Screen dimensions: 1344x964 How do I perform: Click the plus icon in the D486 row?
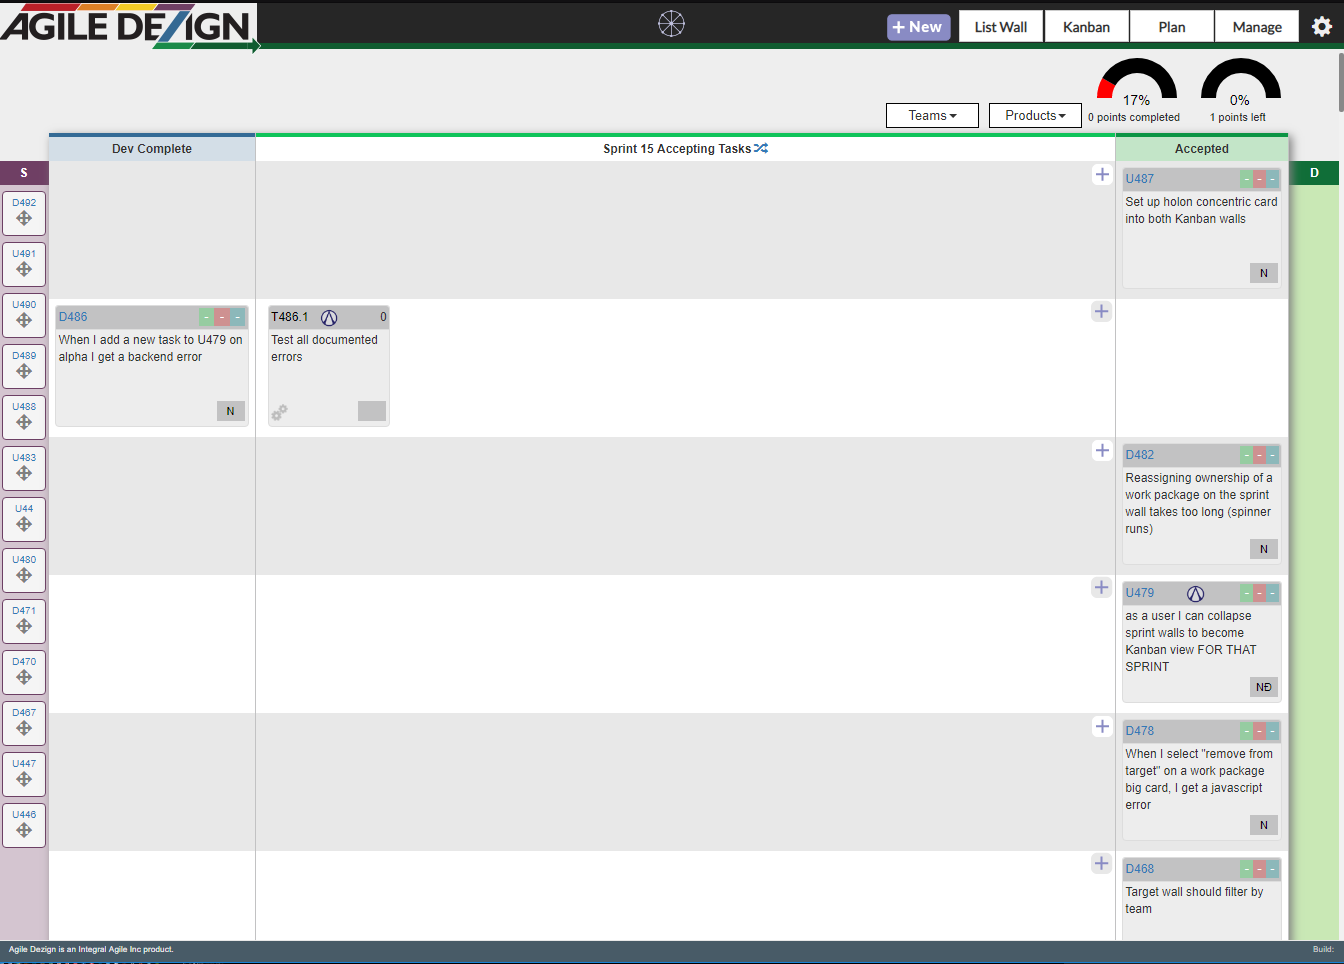1101,312
